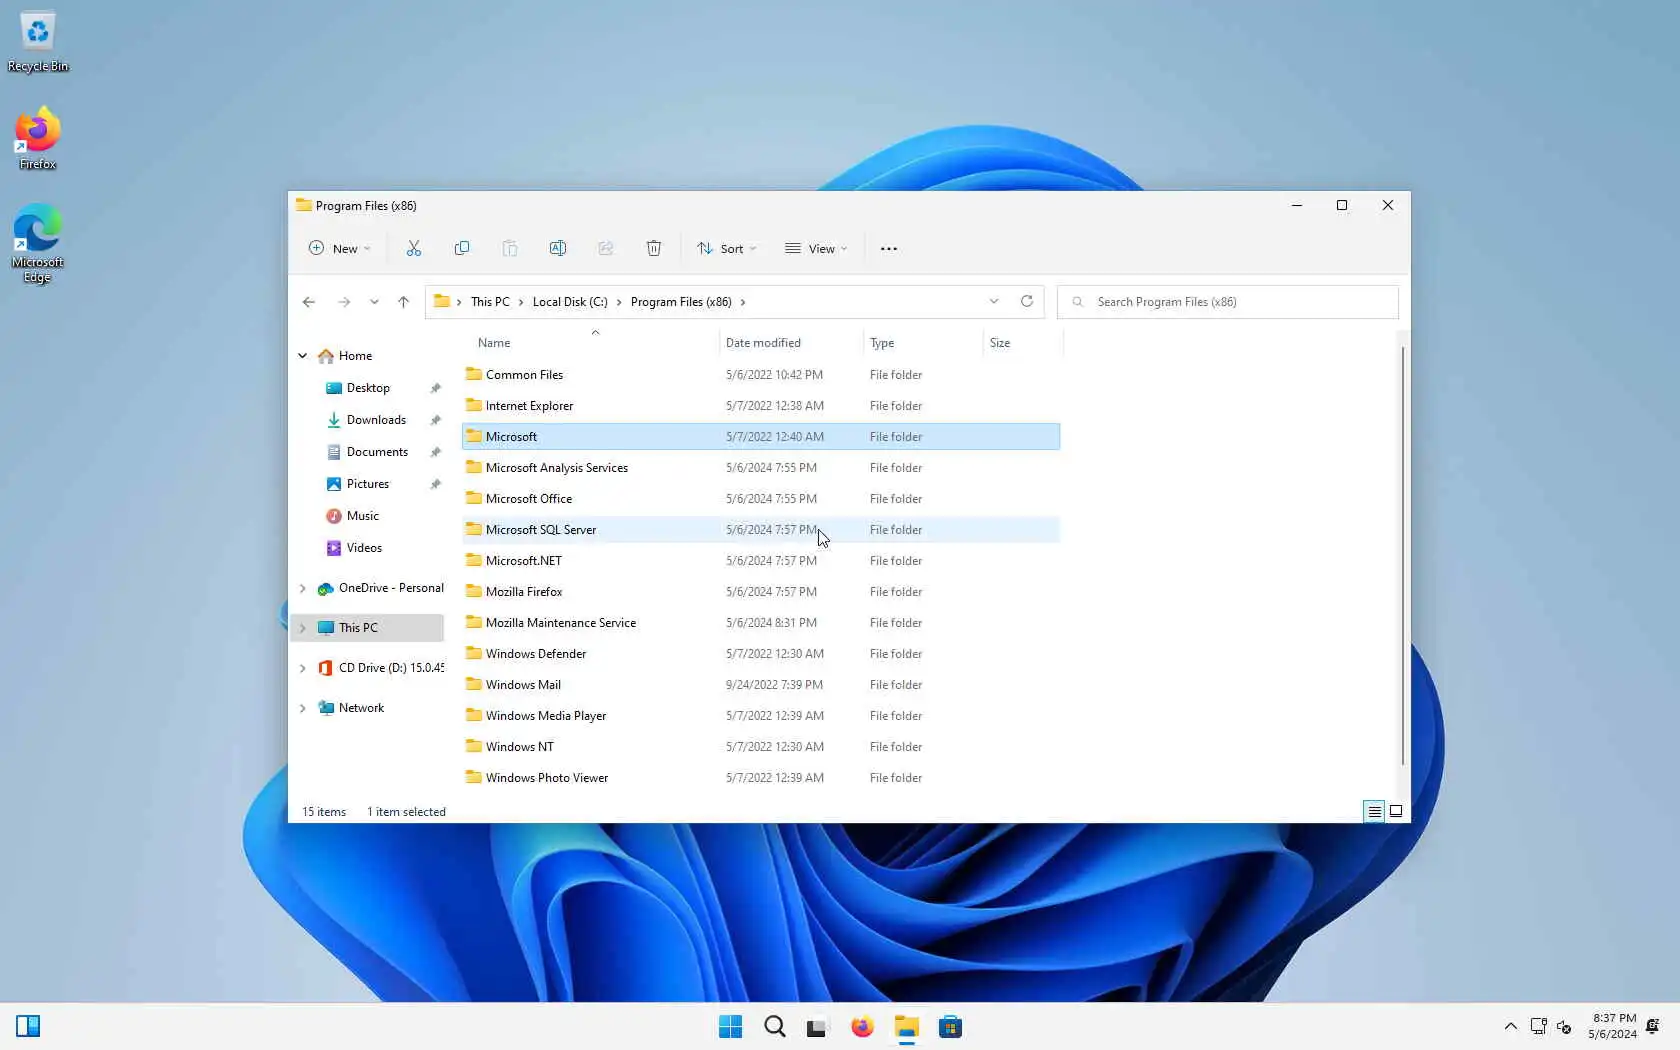Viewport: 1680px width, 1050px height.
Task: Open Task View on the taskbar
Action: pos(817,1027)
